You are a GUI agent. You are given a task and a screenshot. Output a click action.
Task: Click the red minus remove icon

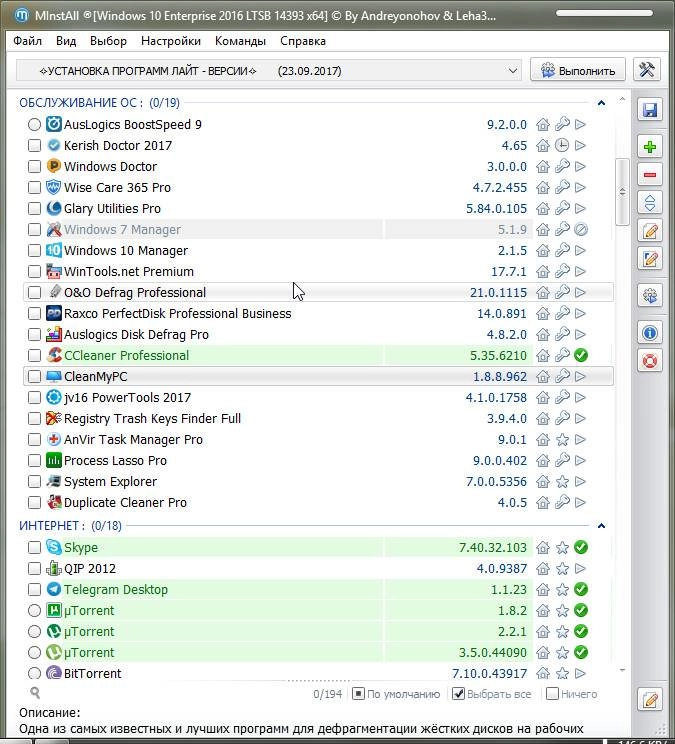(x=649, y=175)
